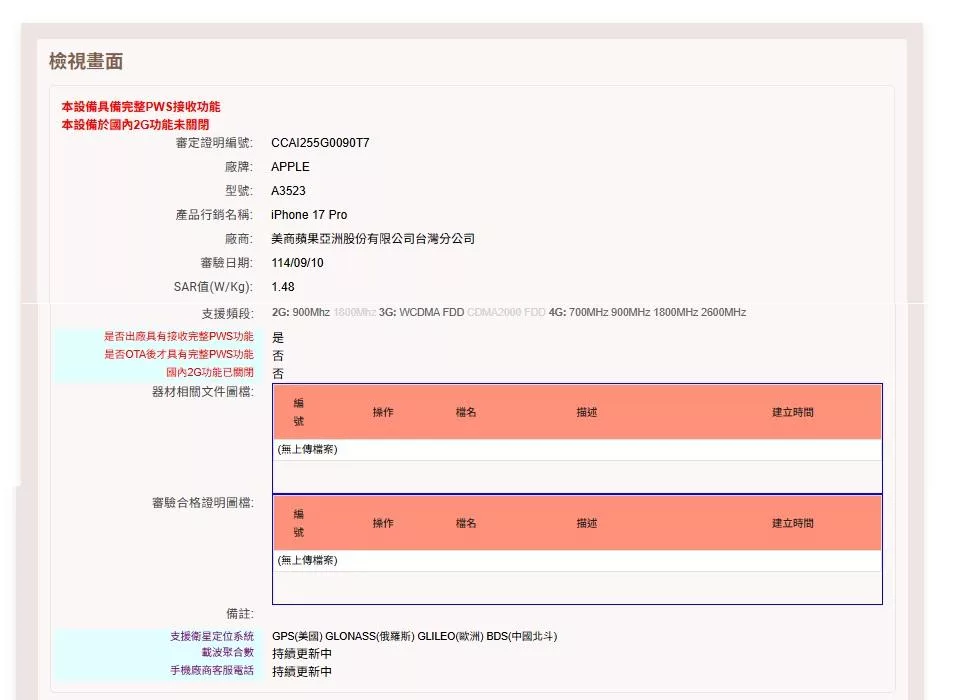Click the red 本設備具備完整PWS接收功能 notice
The width and height of the screenshot is (956, 700).
click(141, 107)
